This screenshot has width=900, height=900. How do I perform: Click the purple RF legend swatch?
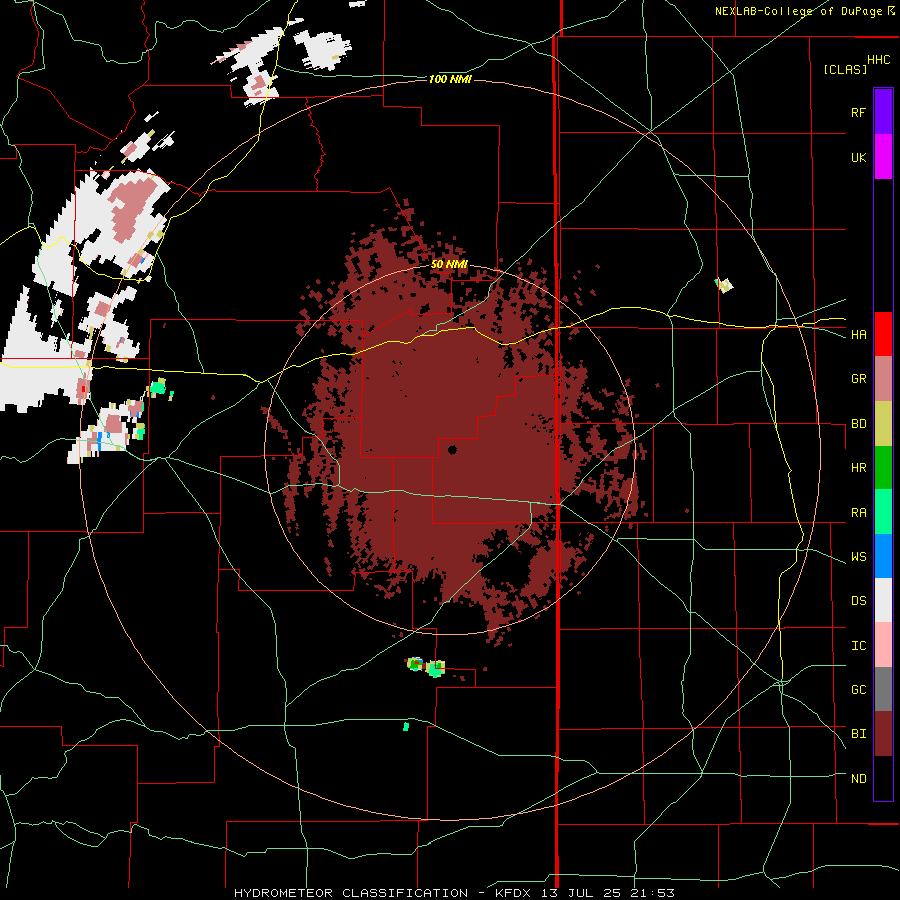pyautogui.click(x=883, y=112)
